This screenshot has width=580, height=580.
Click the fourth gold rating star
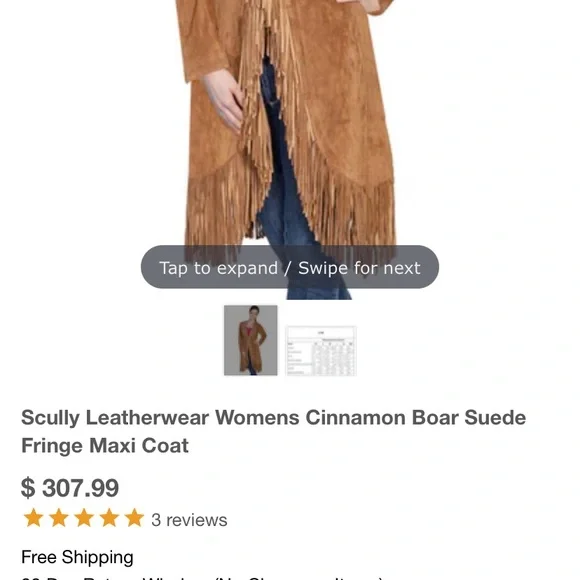point(109,518)
